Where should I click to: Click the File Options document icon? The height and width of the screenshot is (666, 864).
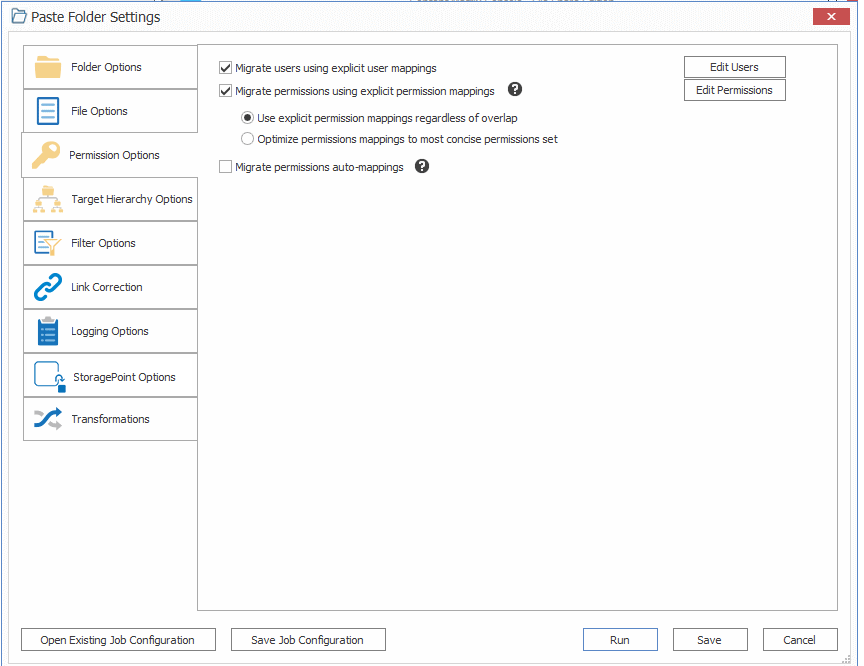(x=47, y=111)
